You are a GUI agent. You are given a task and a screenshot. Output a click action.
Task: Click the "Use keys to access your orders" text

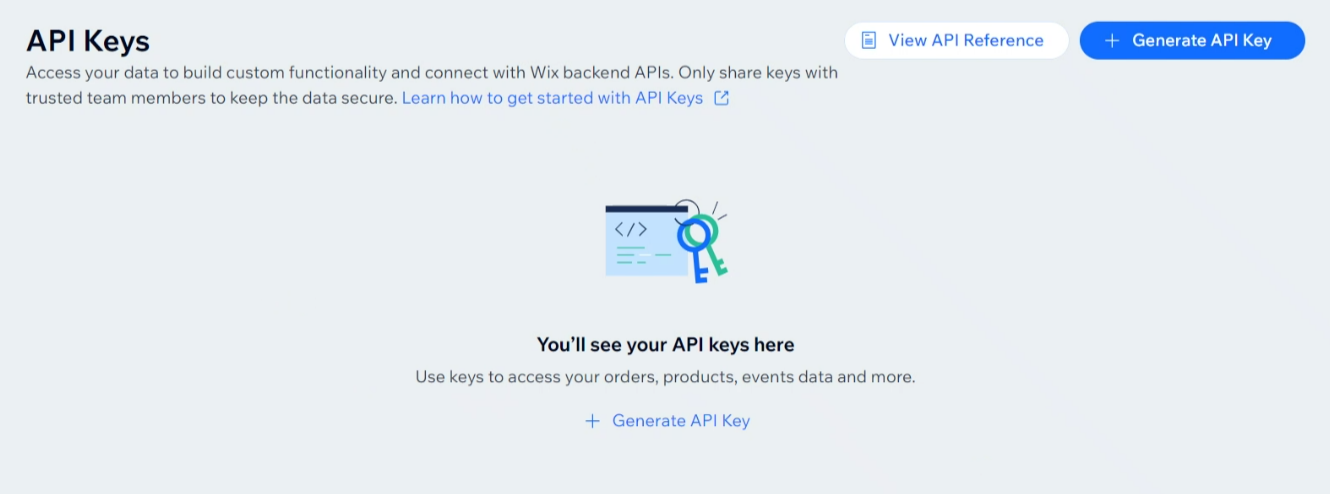coord(665,377)
